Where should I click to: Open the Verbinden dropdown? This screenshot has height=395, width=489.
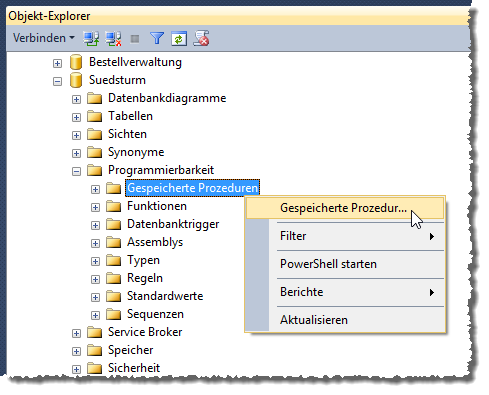pos(44,38)
